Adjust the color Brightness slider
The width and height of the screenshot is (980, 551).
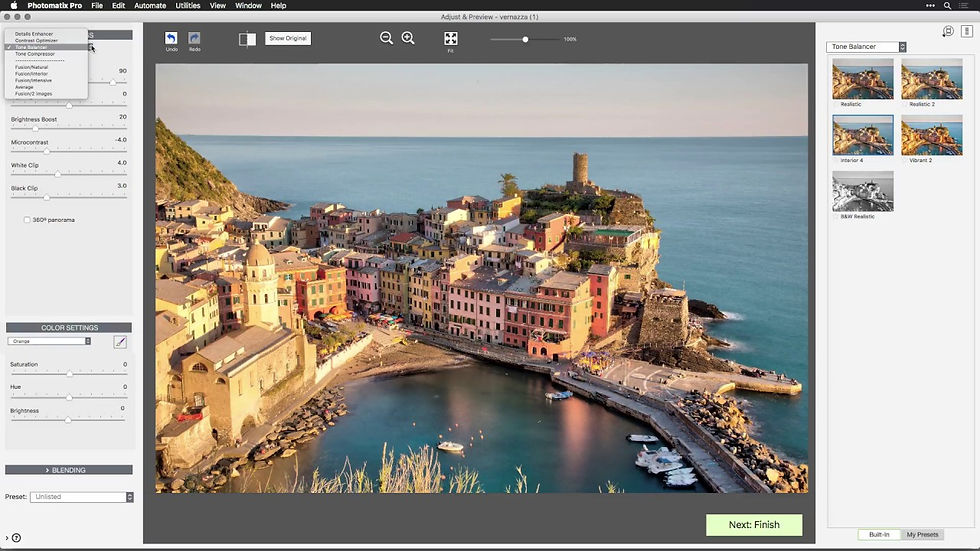pyautogui.click(x=69, y=420)
